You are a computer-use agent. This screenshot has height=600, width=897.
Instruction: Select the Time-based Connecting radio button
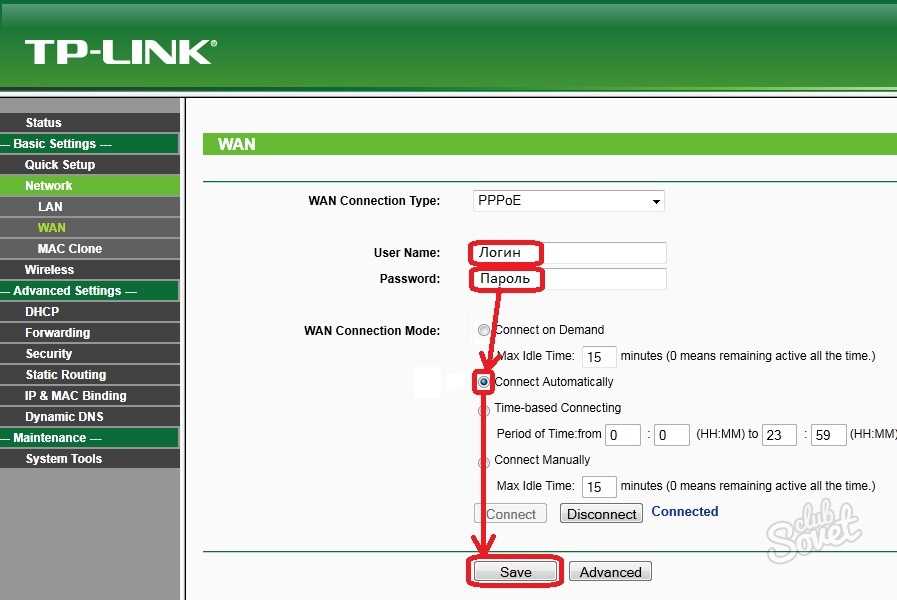click(x=484, y=410)
